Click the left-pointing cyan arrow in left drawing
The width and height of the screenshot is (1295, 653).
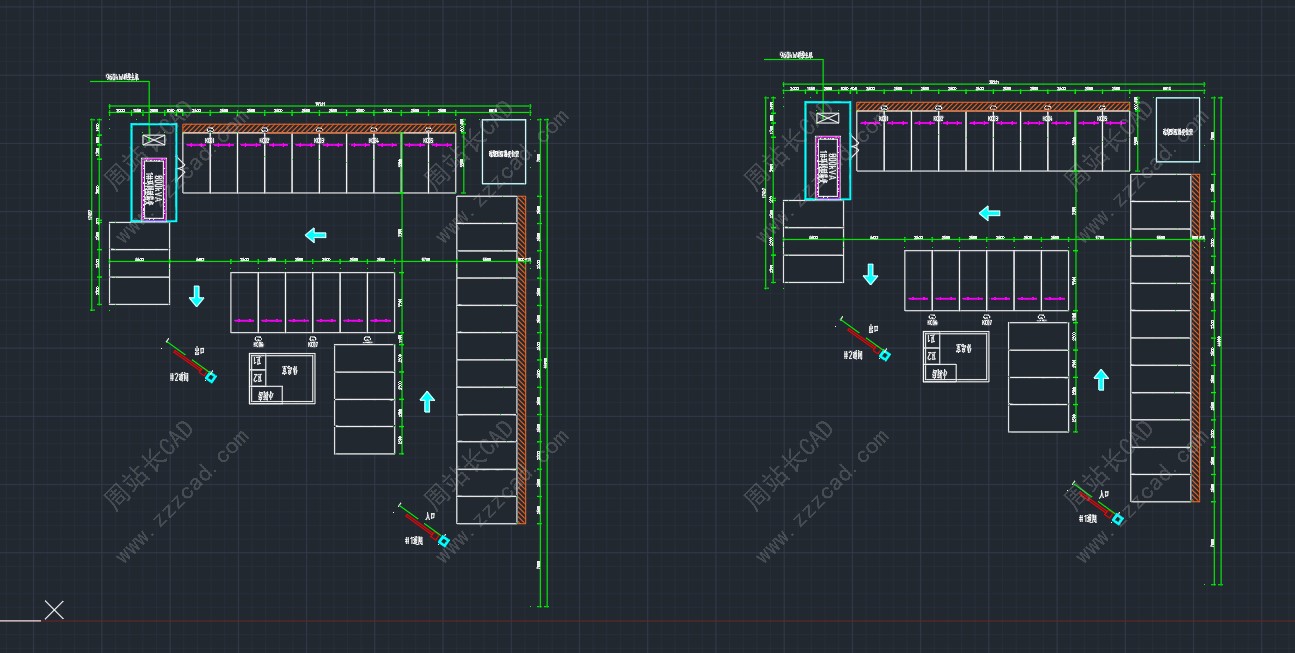tap(315, 235)
